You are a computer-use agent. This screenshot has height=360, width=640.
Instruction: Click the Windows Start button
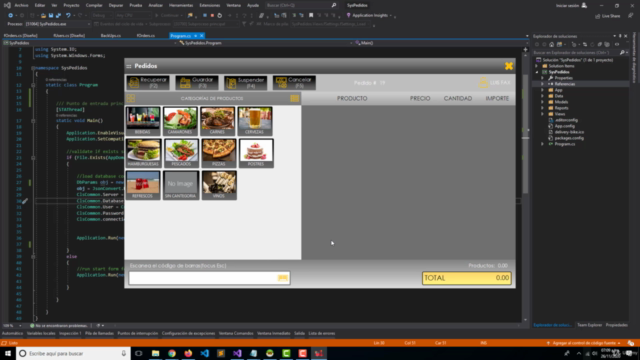pos(8,353)
